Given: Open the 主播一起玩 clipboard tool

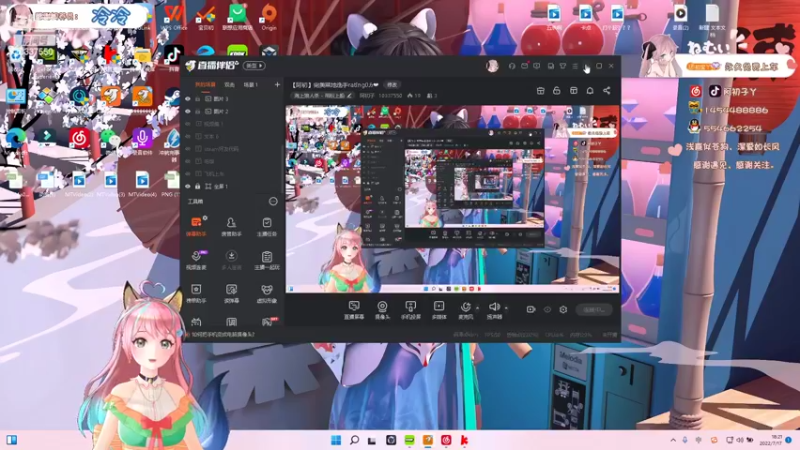Looking at the screenshot, I should 267,260.
